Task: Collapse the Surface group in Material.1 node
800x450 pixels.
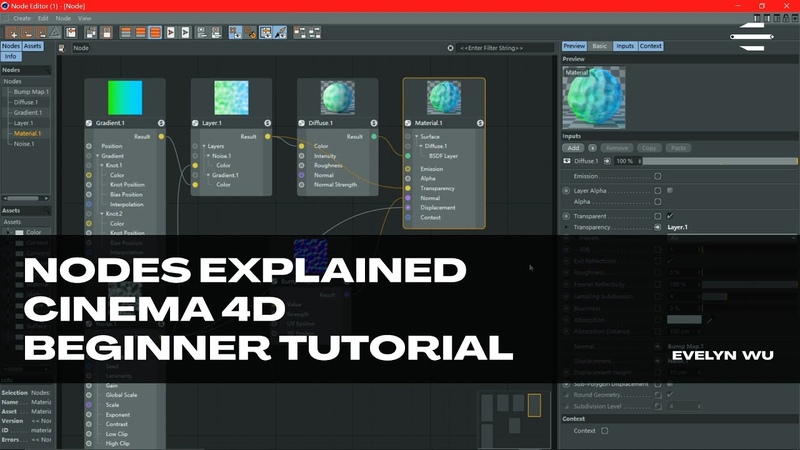Action: [417, 137]
